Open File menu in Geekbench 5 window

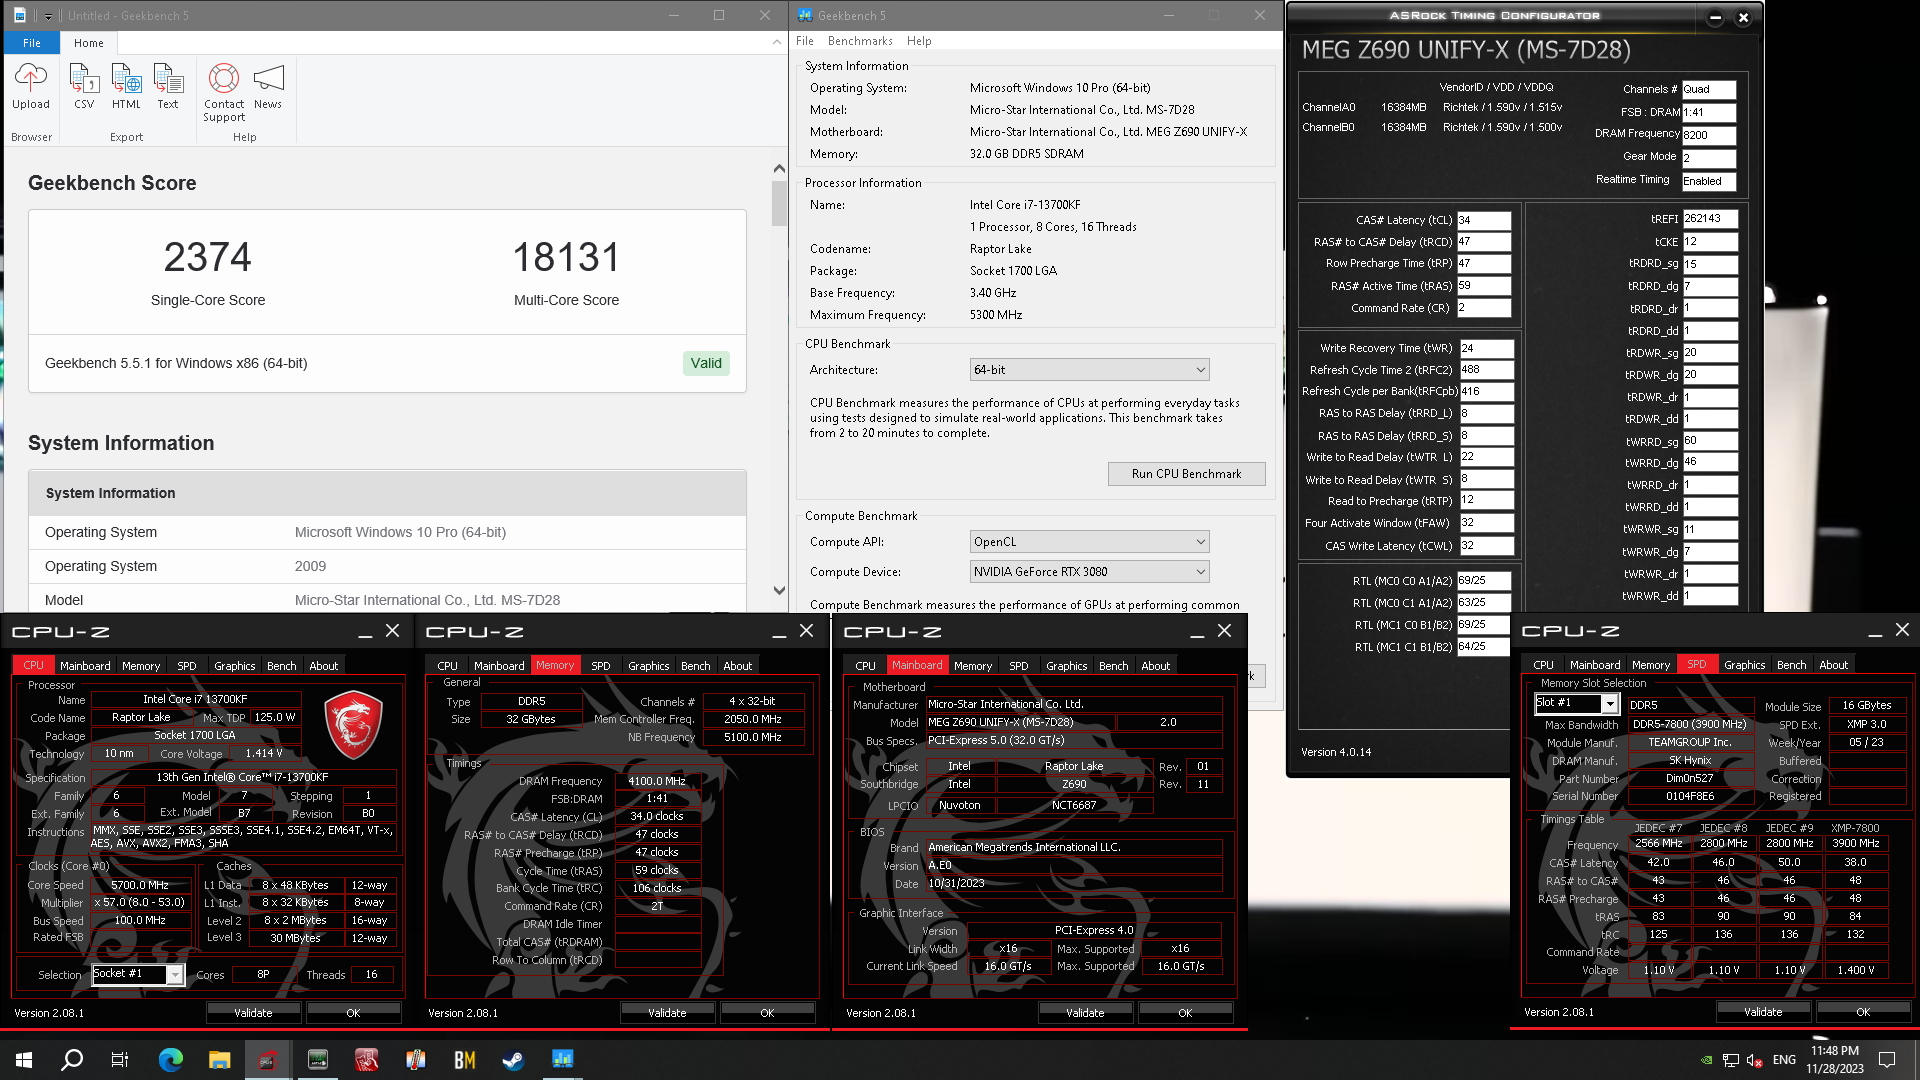[x=805, y=41]
